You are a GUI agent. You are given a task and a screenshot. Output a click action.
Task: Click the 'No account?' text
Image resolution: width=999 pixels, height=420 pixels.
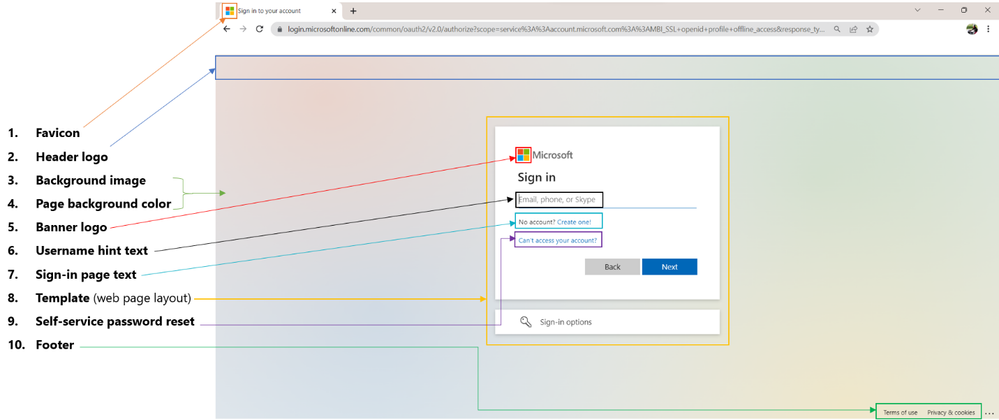536,222
